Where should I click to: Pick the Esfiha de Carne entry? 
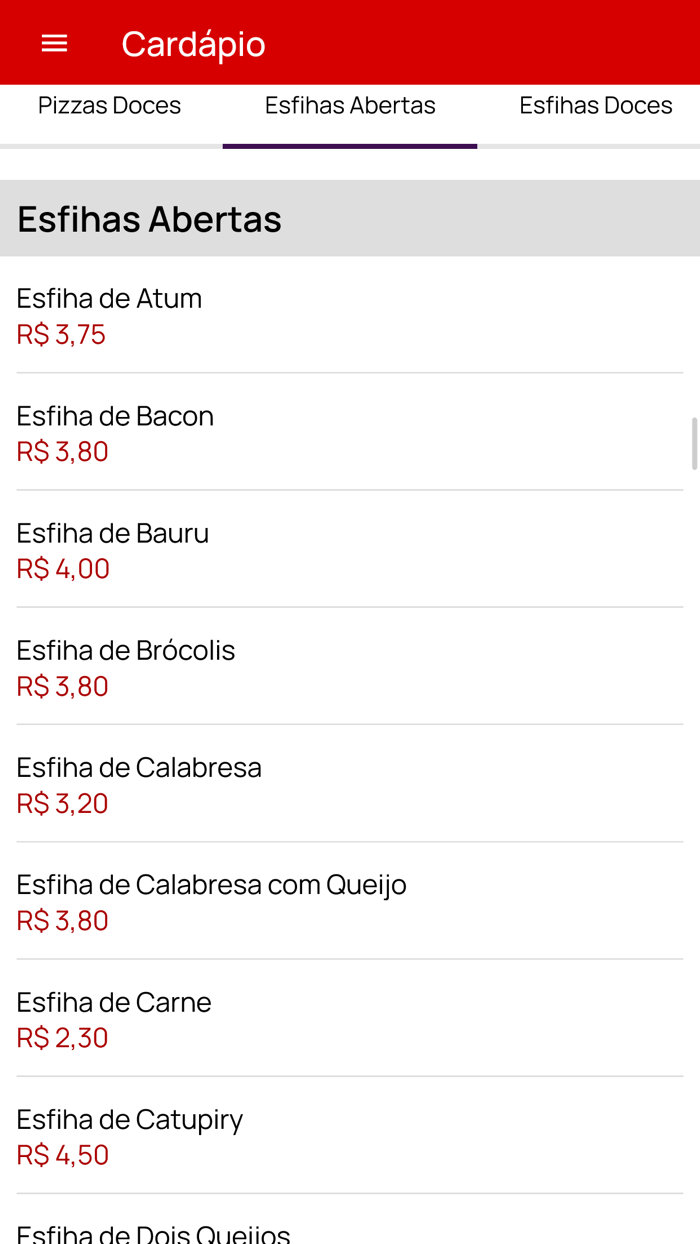tap(113, 1001)
